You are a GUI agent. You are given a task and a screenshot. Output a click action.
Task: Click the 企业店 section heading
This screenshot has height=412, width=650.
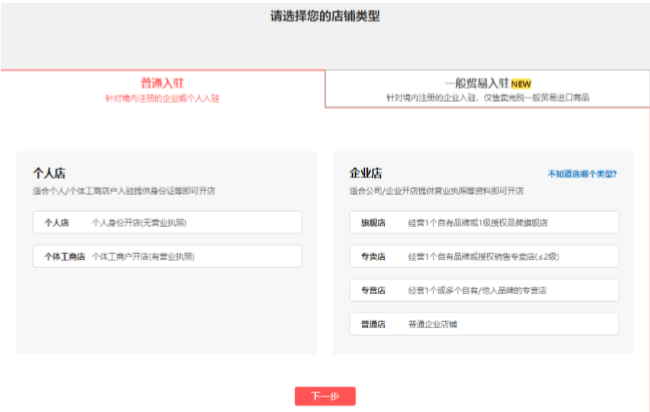pos(366,173)
